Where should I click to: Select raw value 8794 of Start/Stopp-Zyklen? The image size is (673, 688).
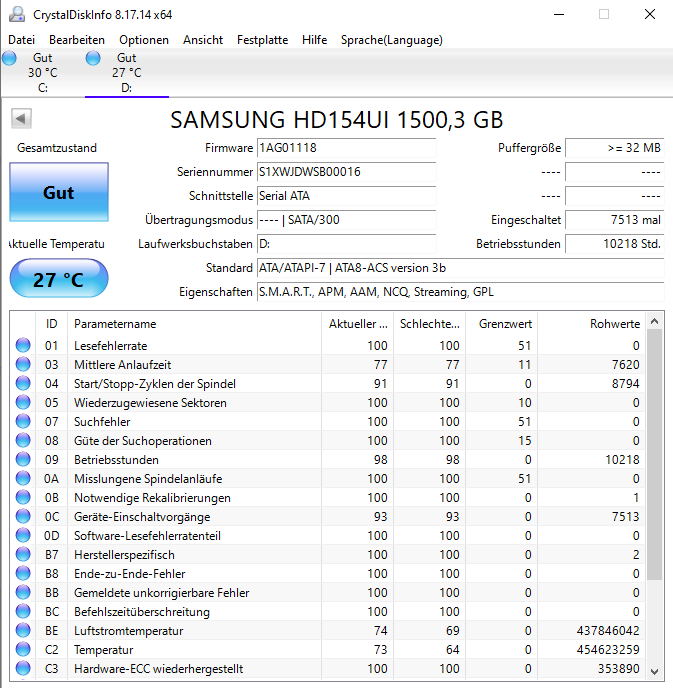pos(626,383)
